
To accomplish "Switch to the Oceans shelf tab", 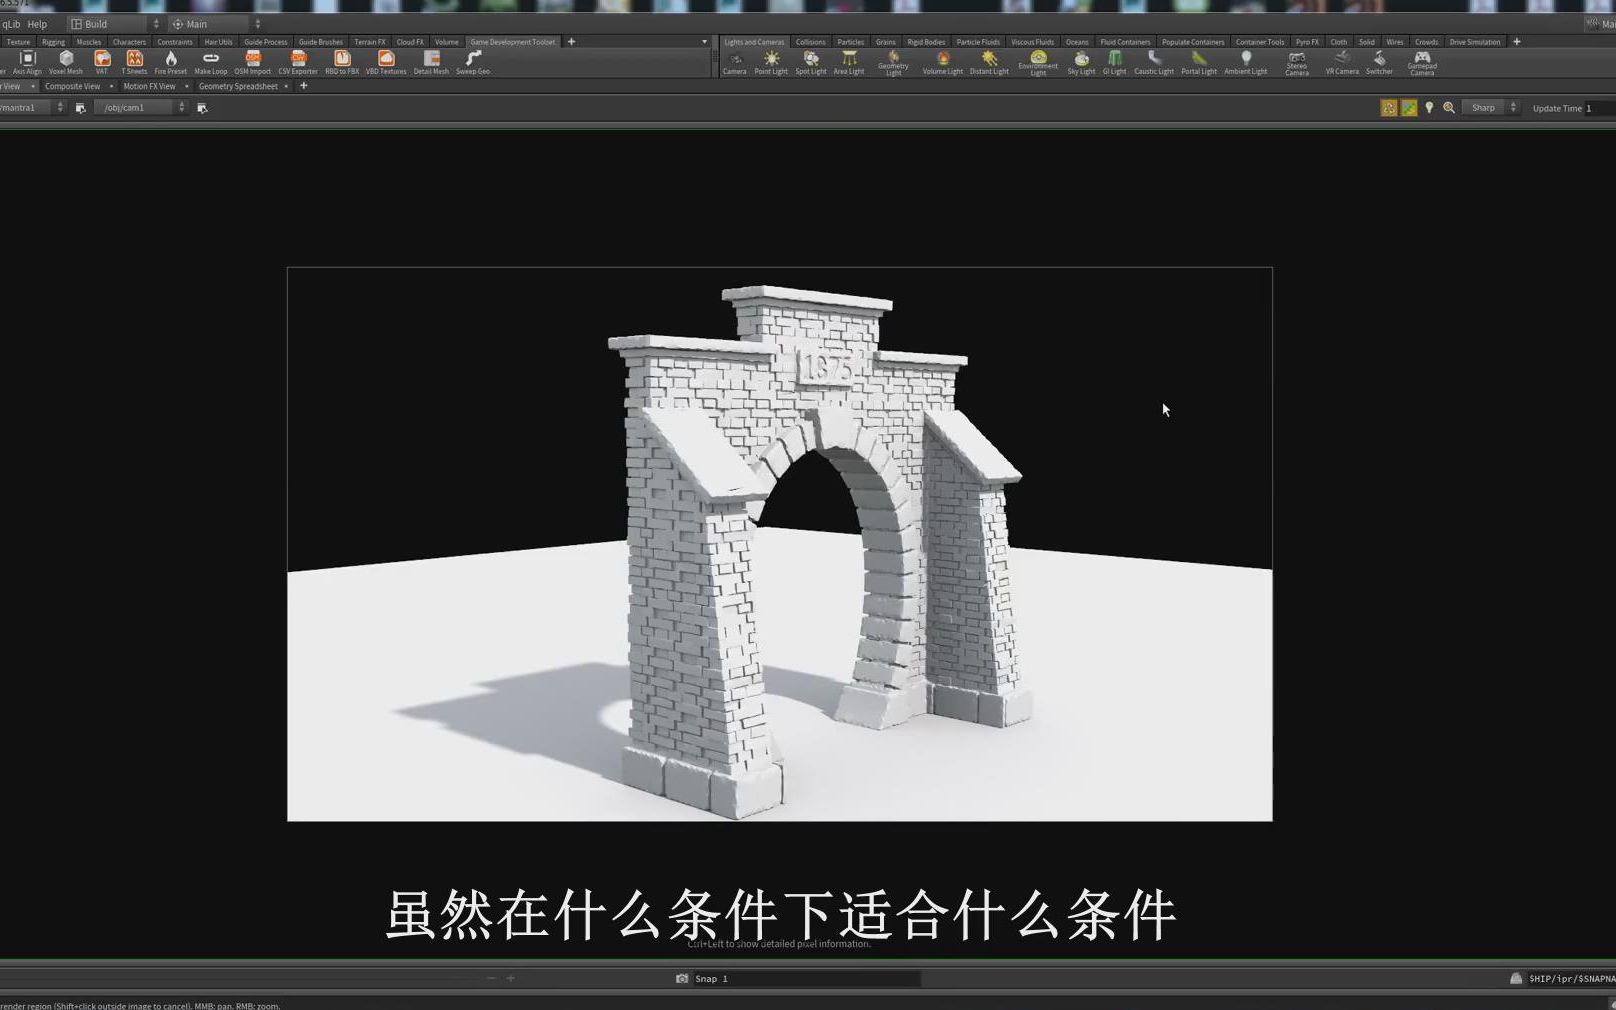I will tap(1077, 42).
